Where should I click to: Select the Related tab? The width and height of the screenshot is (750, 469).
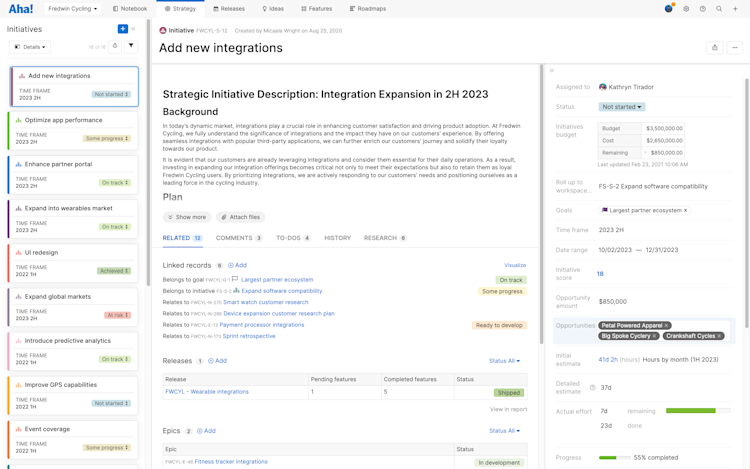182,238
